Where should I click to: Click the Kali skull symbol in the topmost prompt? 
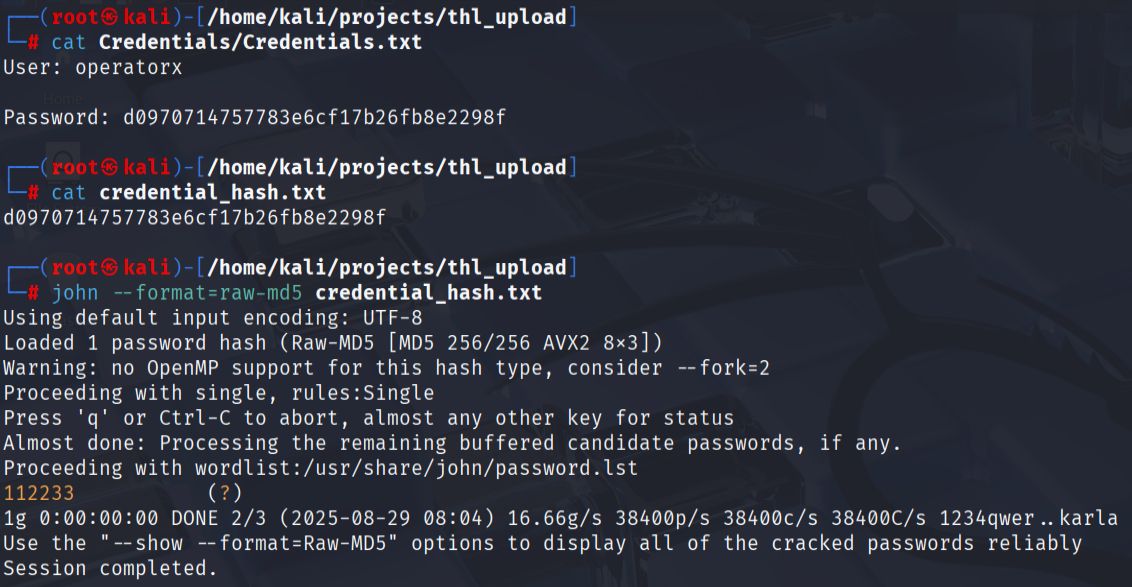click(111, 17)
